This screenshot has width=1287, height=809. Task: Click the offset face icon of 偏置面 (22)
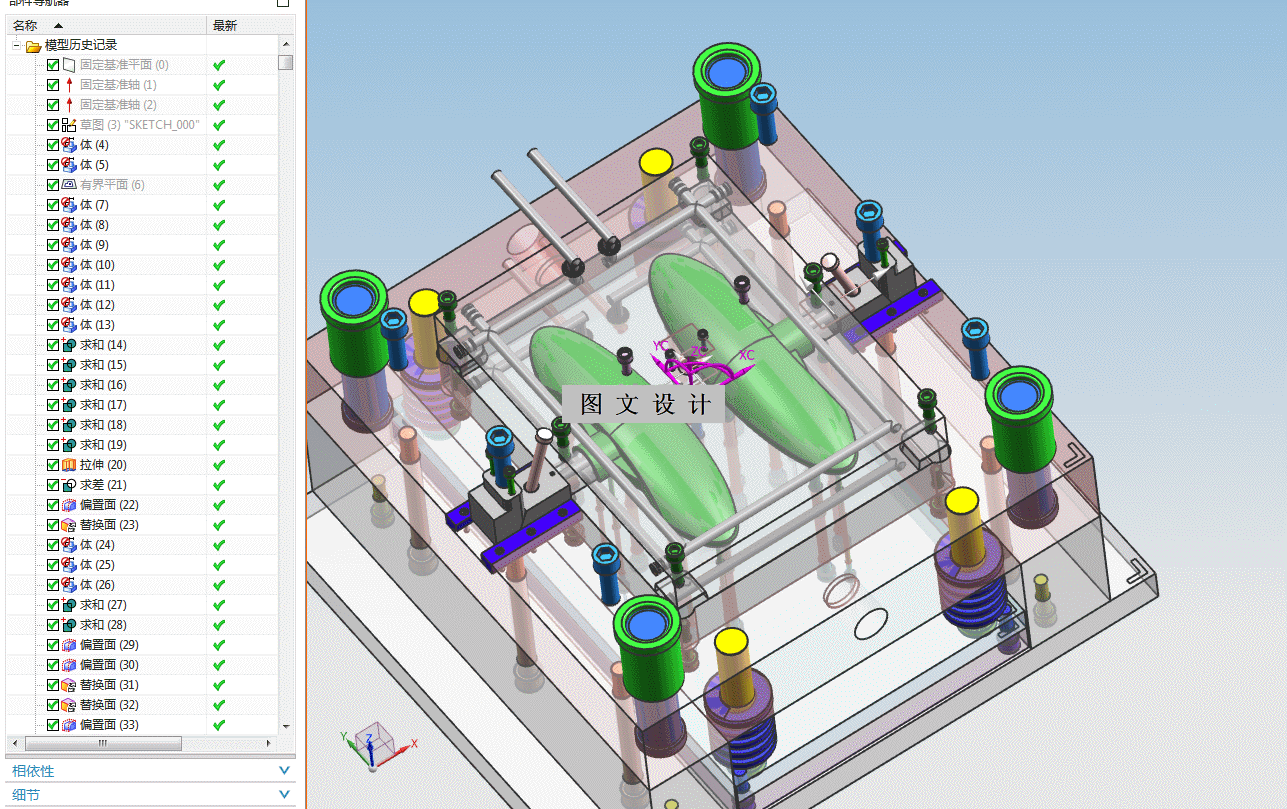[x=69, y=505]
